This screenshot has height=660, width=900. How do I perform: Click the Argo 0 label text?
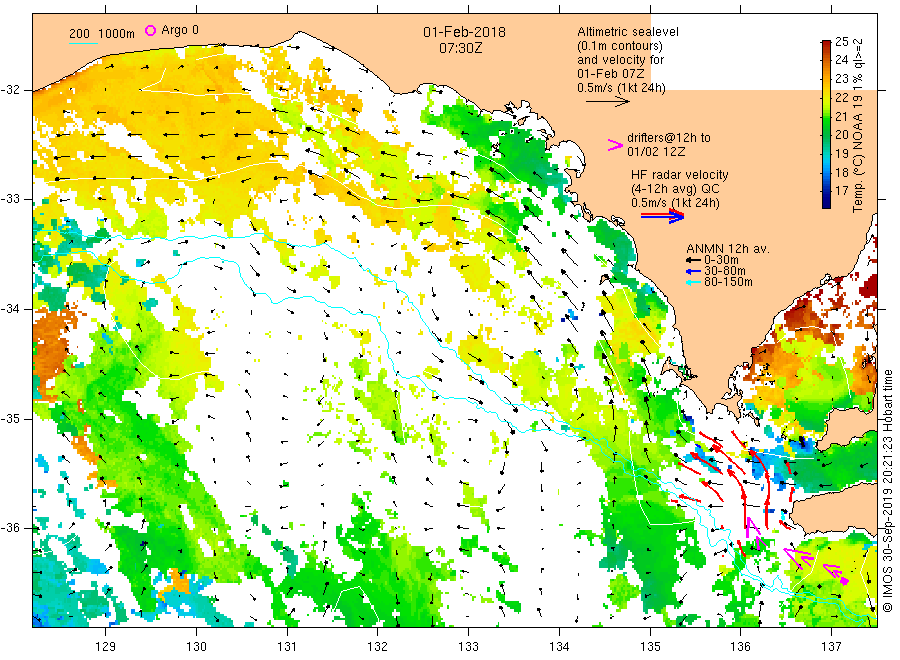(180, 30)
